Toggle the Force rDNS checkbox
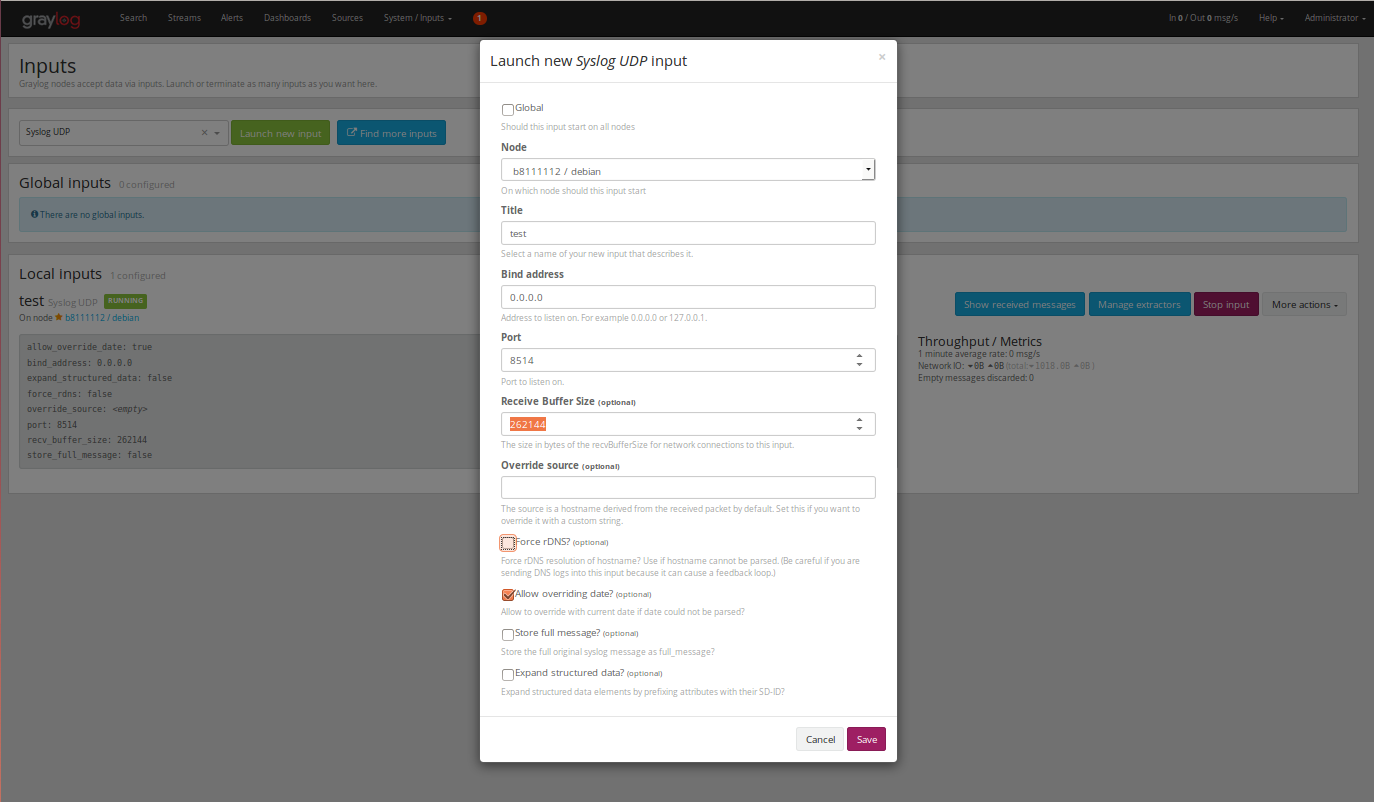 [508, 543]
